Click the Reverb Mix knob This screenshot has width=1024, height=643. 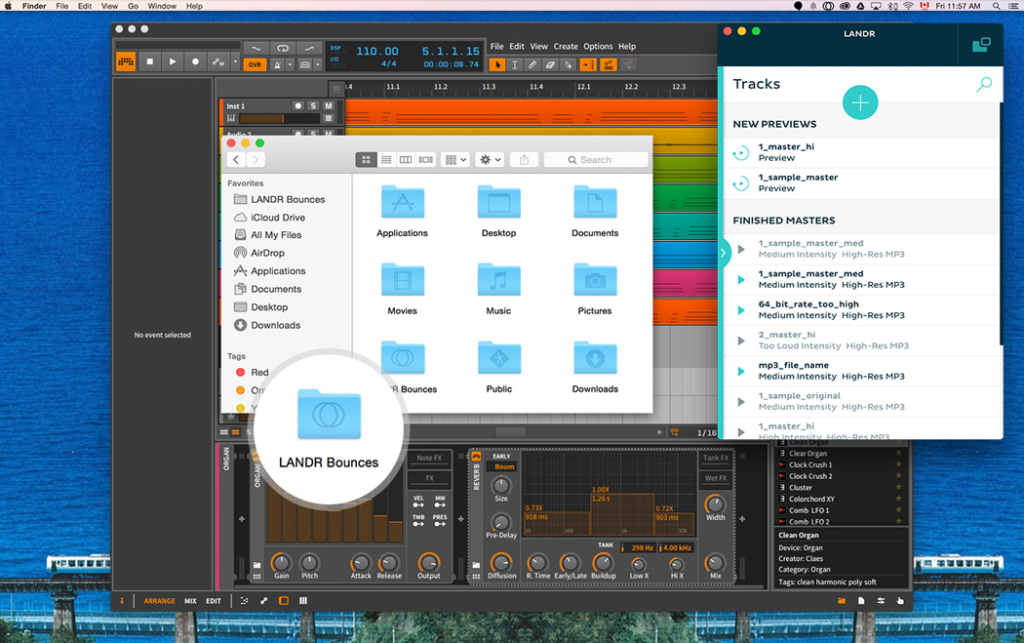pos(715,563)
